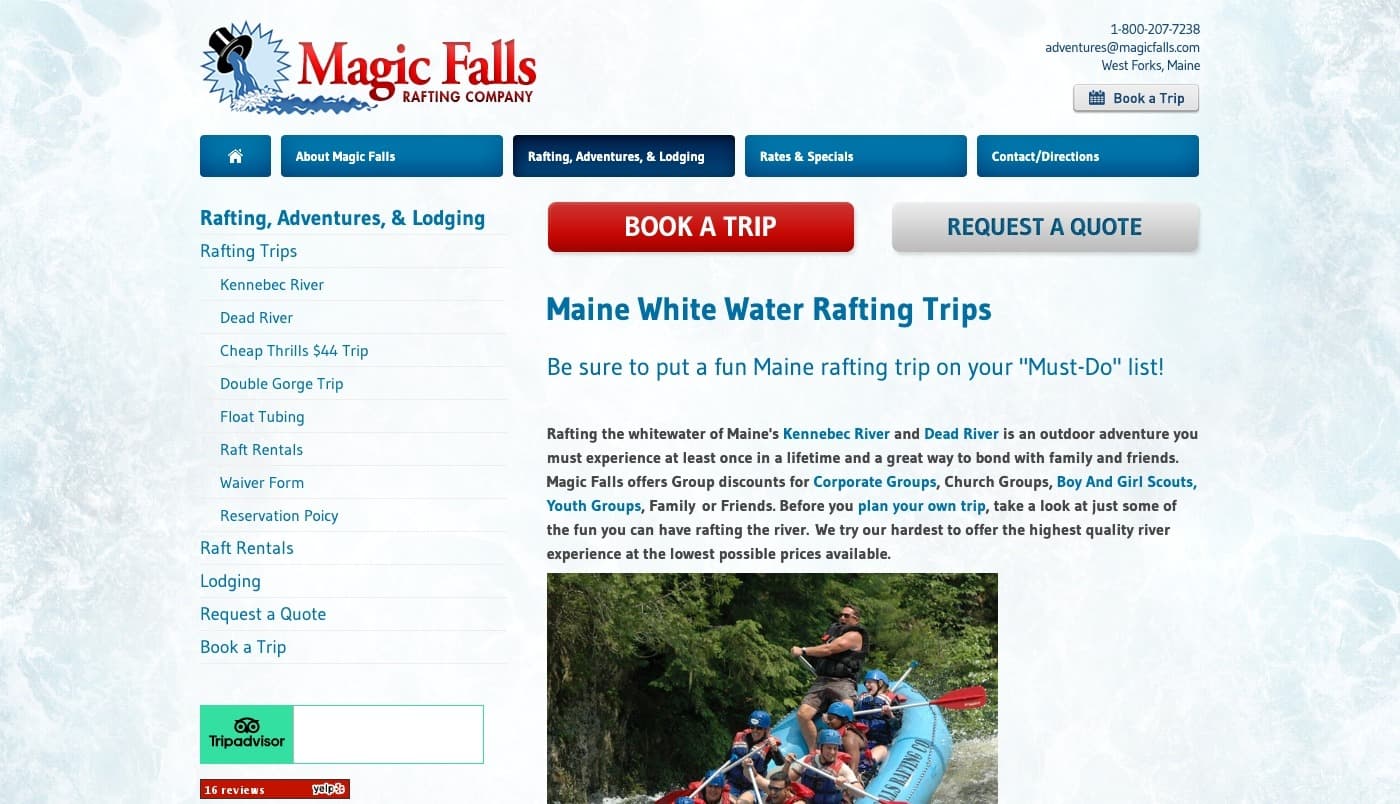The width and height of the screenshot is (1400, 804).
Task: Click the calendar Book a Trip button
Action: pyautogui.click(x=1136, y=98)
